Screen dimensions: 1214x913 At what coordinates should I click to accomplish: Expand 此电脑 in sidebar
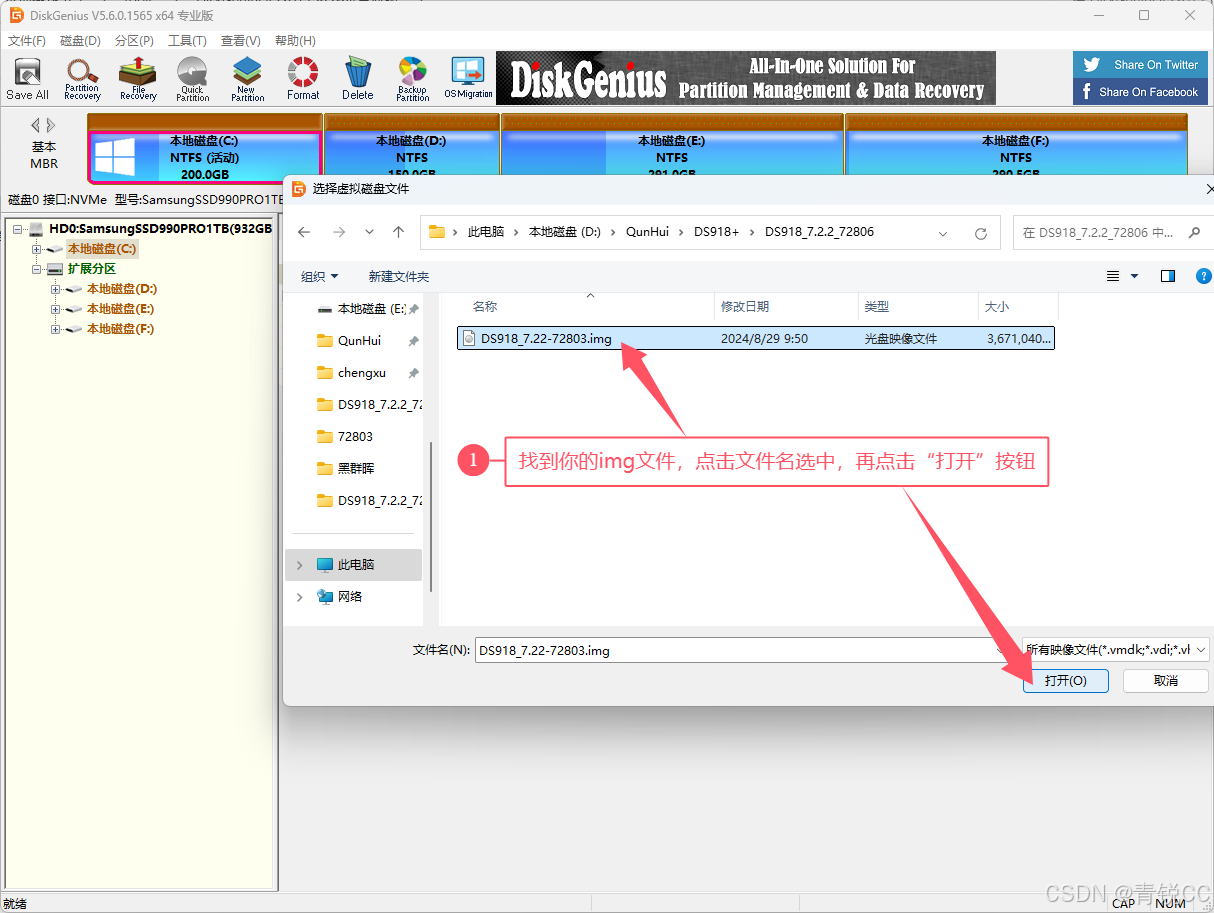[299, 565]
